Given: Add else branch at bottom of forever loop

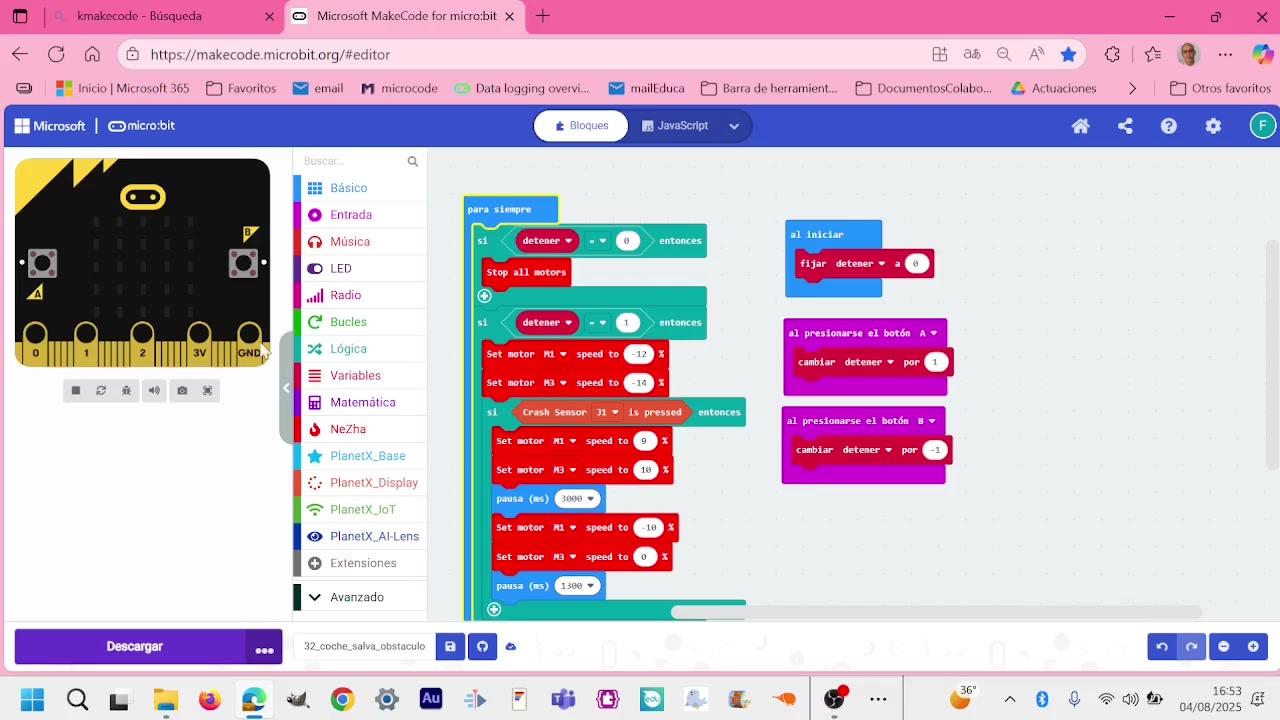Looking at the screenshot, I should (494, 609).
